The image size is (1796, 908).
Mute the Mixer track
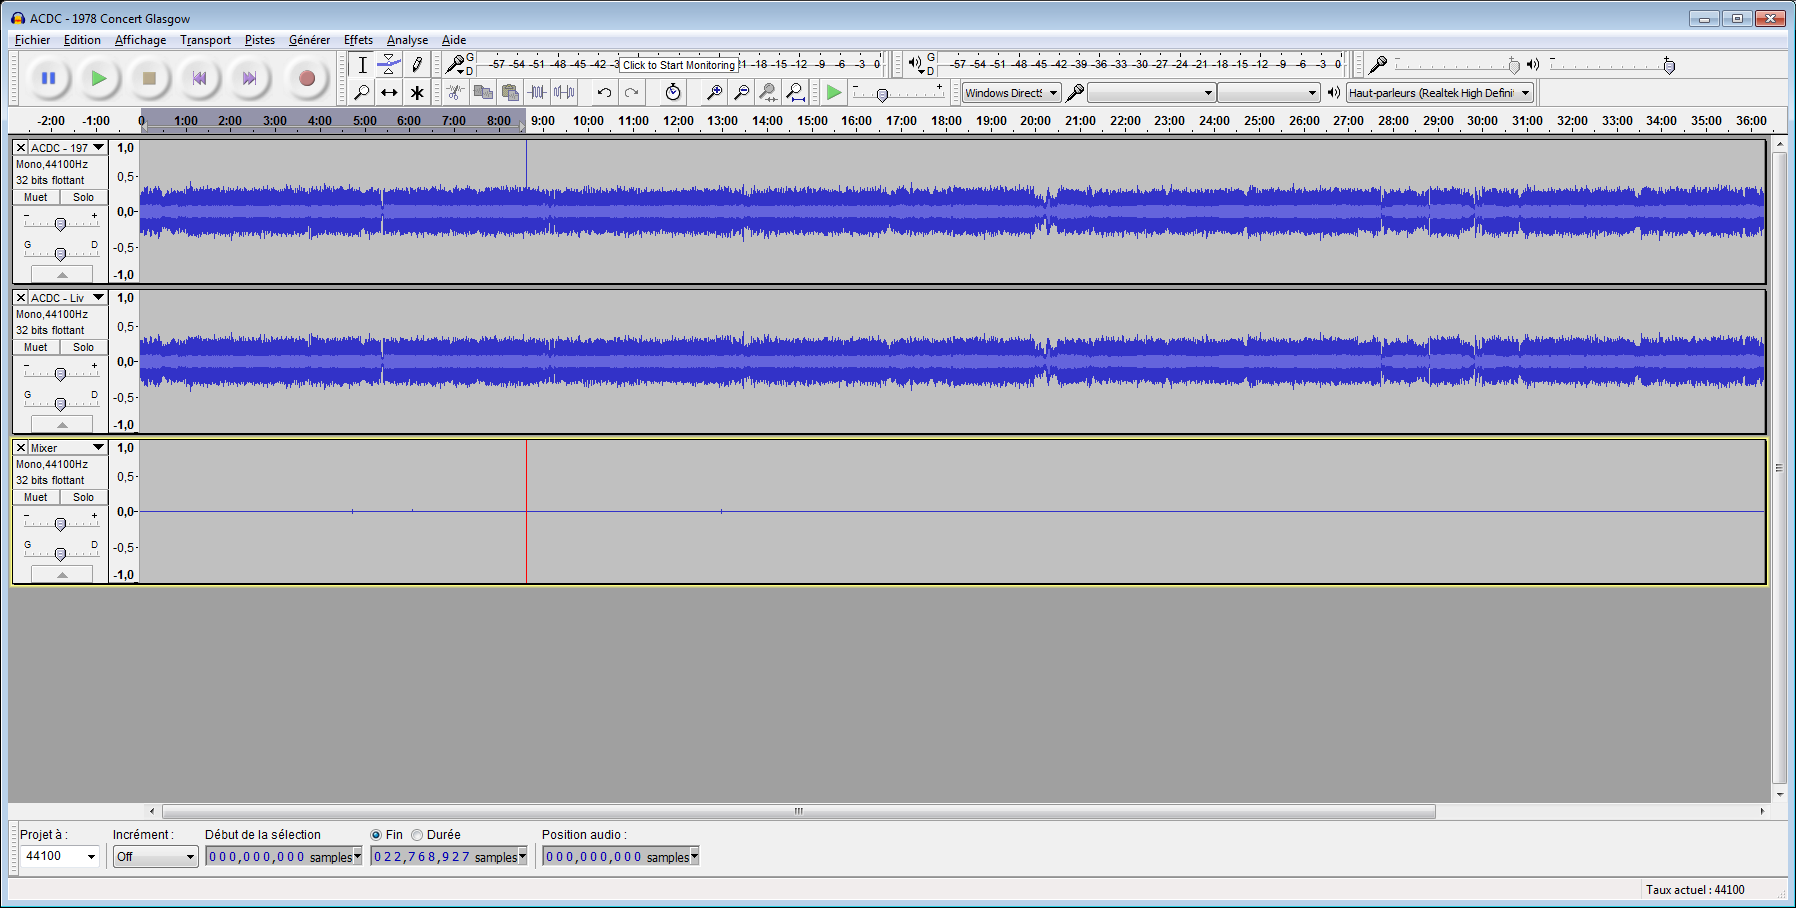[x=36, y=497]
